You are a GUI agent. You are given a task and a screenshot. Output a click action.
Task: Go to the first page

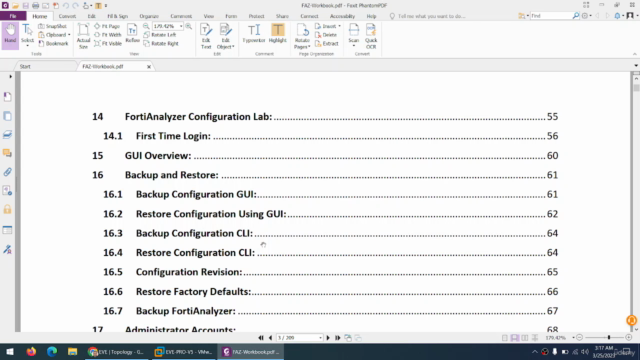pos(261,338)
